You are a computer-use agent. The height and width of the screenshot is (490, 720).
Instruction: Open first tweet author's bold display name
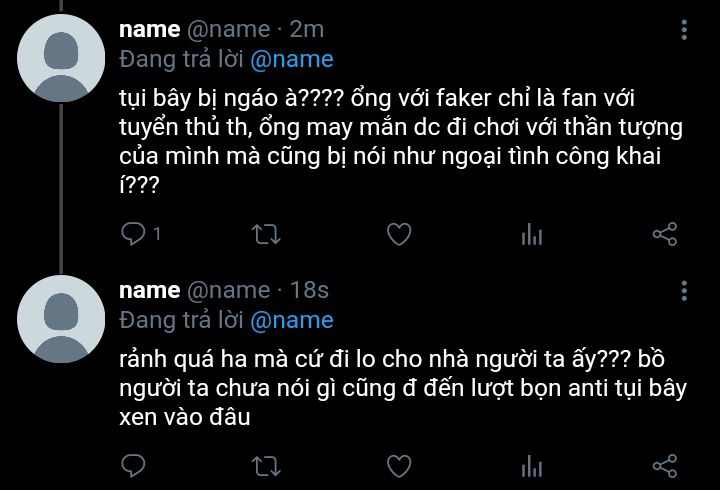click(150, 30)
